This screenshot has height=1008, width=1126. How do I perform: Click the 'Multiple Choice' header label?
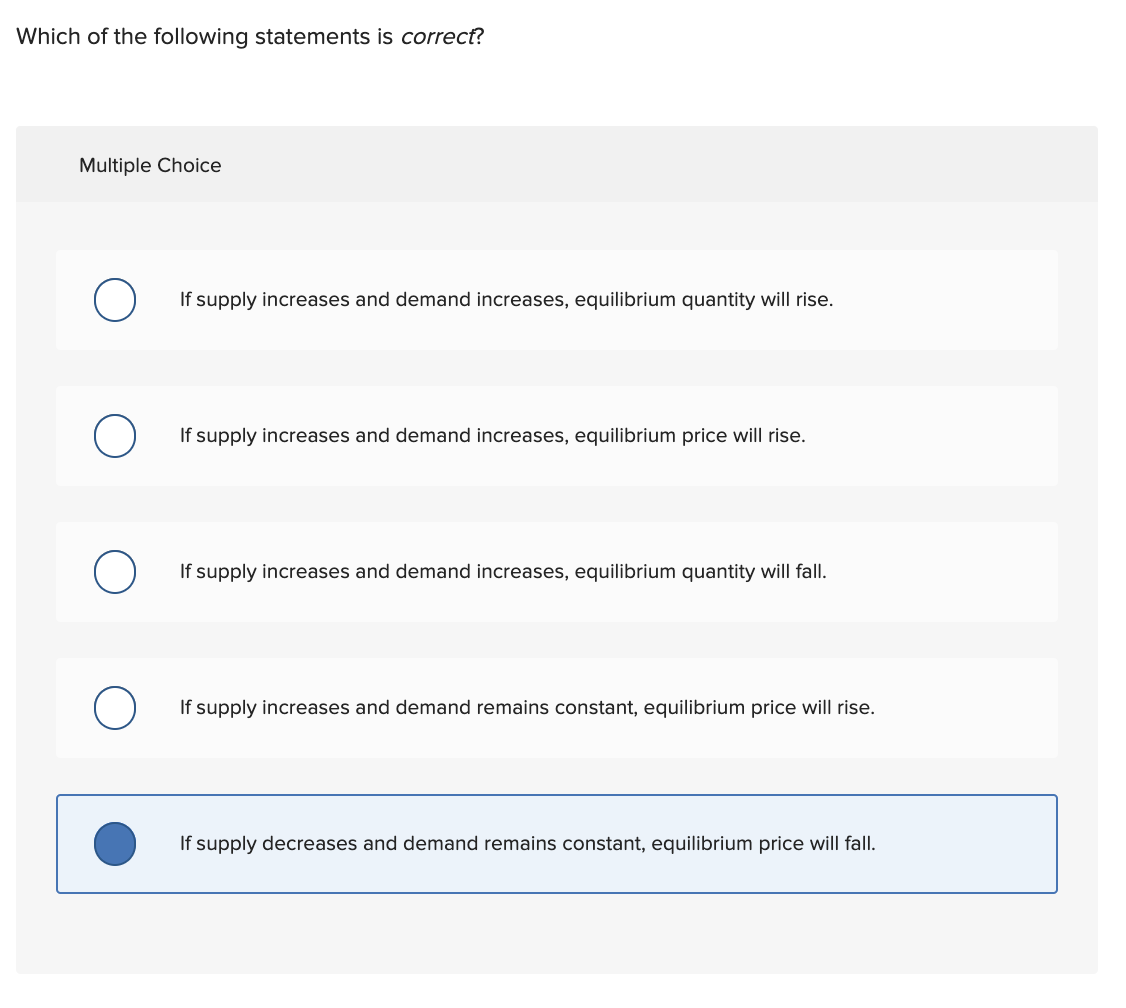[150, 165]
